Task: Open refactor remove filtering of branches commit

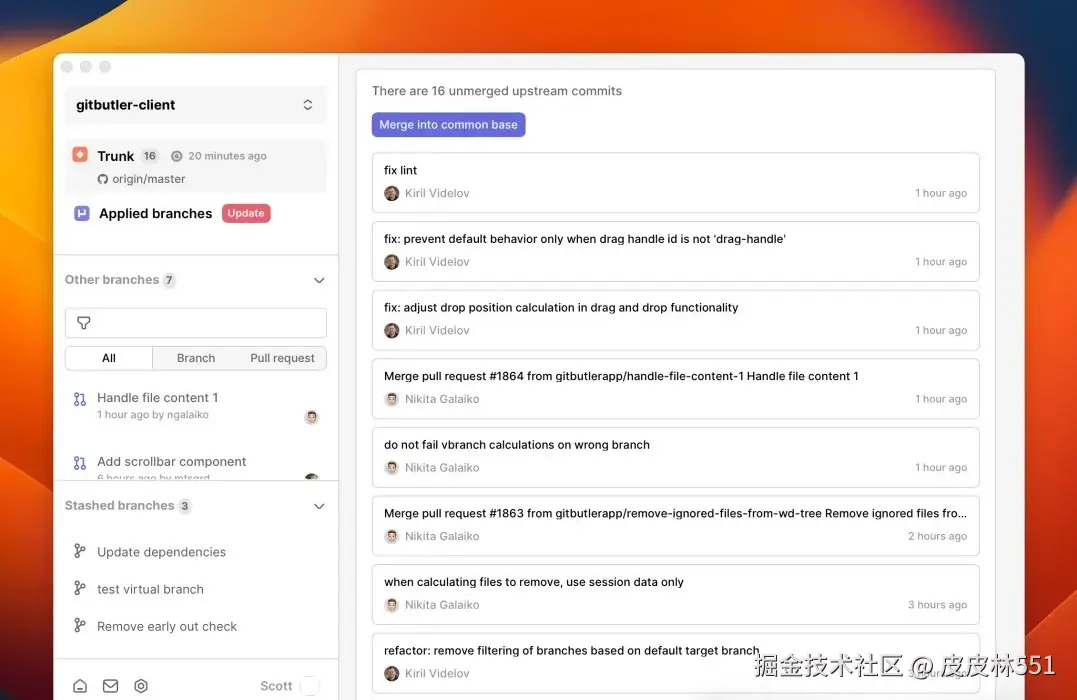Action: (676, 664)
